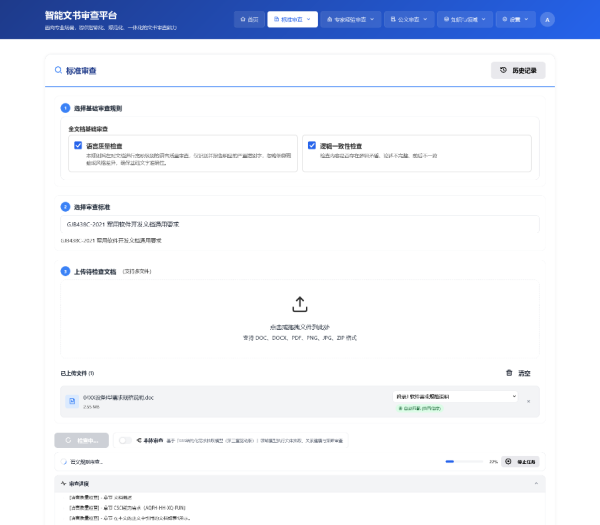This screenshot has height=525, width=600.
Task: Click the GJB438C-2021 standard selection field
Action: pos(300,224)
